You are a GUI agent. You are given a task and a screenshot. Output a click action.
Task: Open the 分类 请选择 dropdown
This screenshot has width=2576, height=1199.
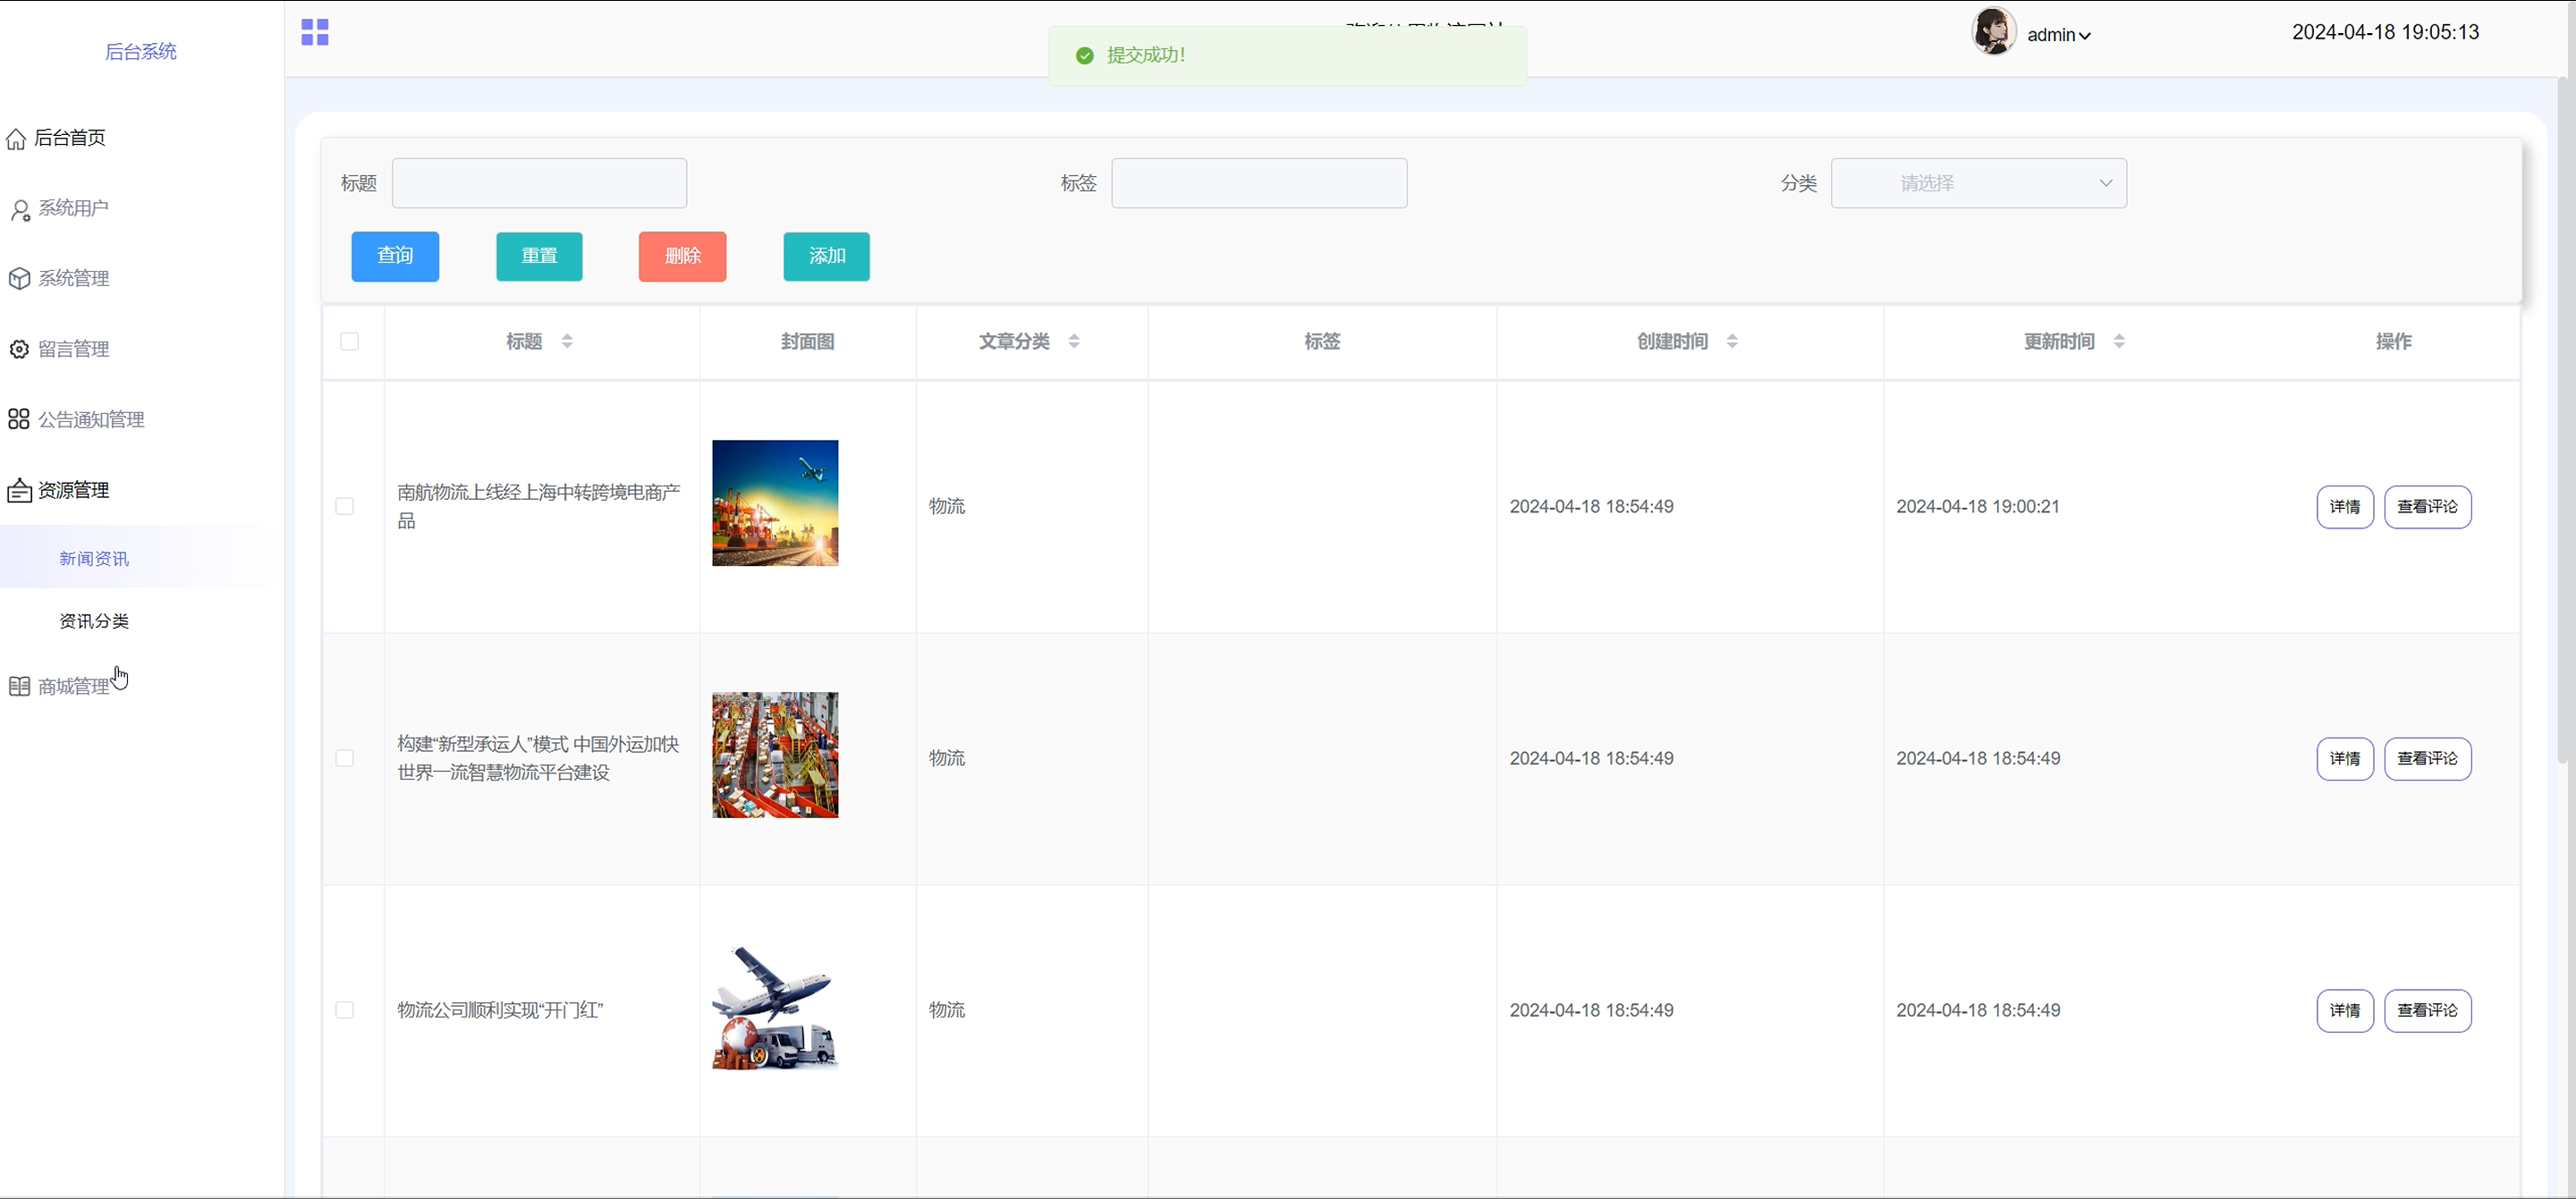[x=1978, y=183]
